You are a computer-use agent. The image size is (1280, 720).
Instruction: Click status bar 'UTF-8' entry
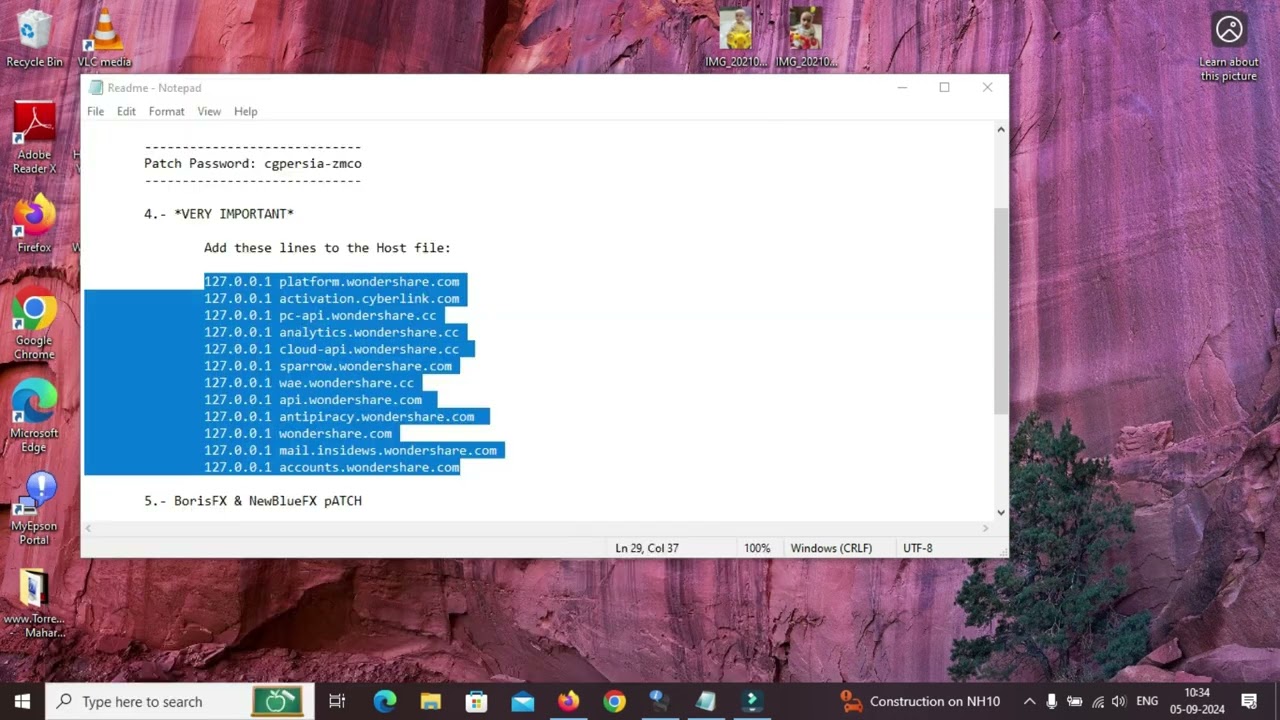(x=917, y=548)
